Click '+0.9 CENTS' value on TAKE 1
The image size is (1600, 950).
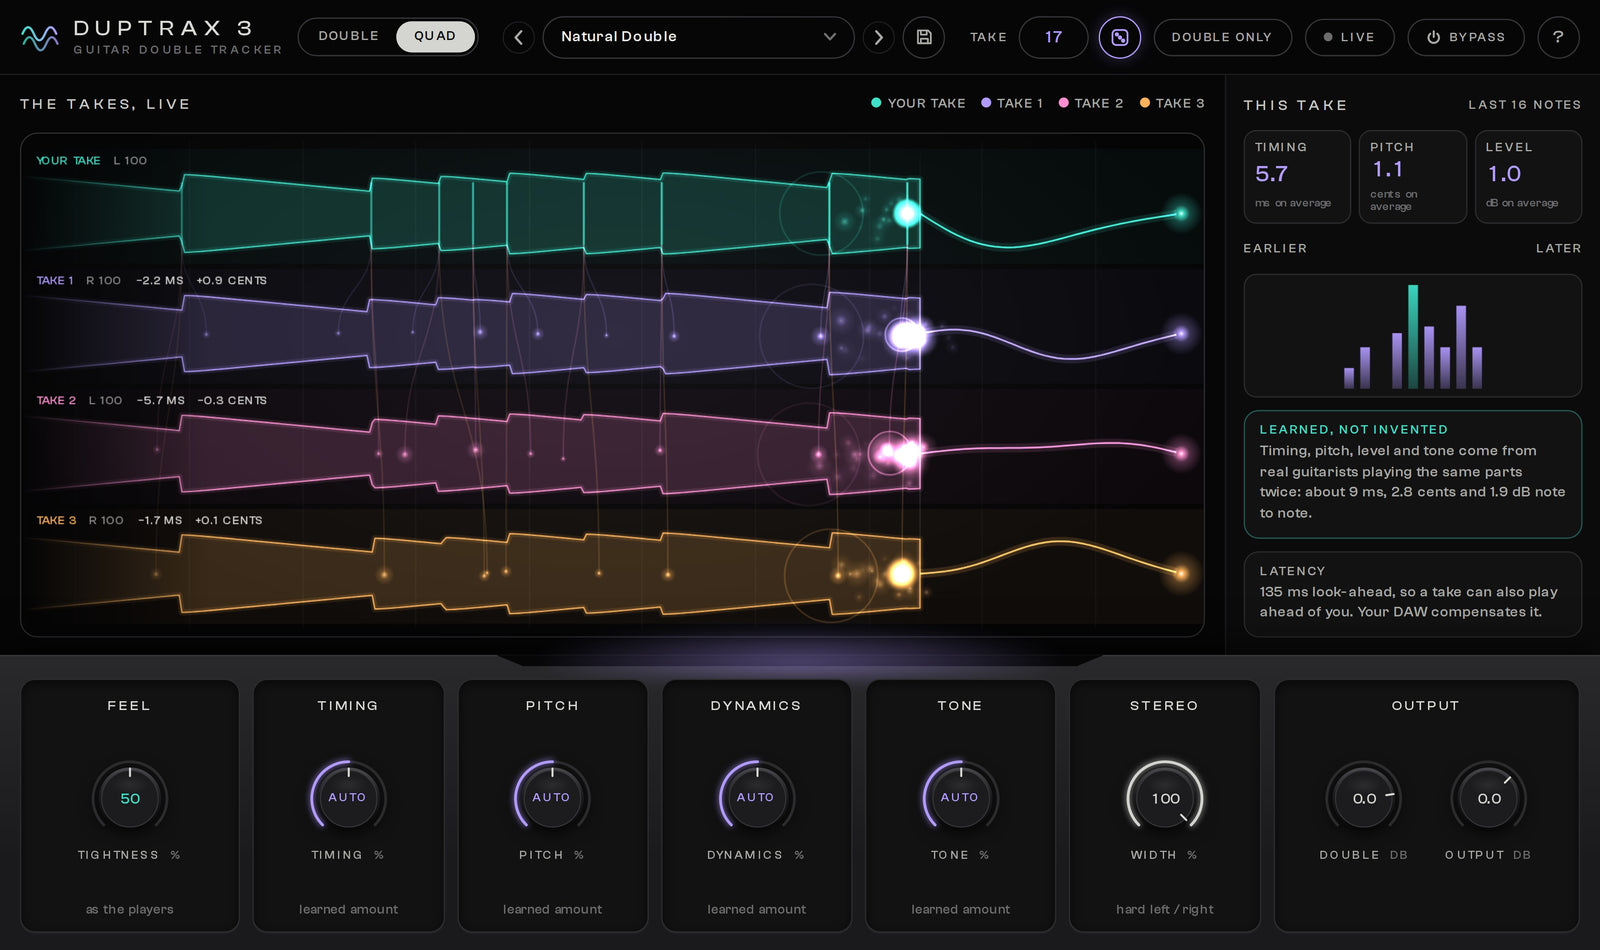[x=231, y=280]
